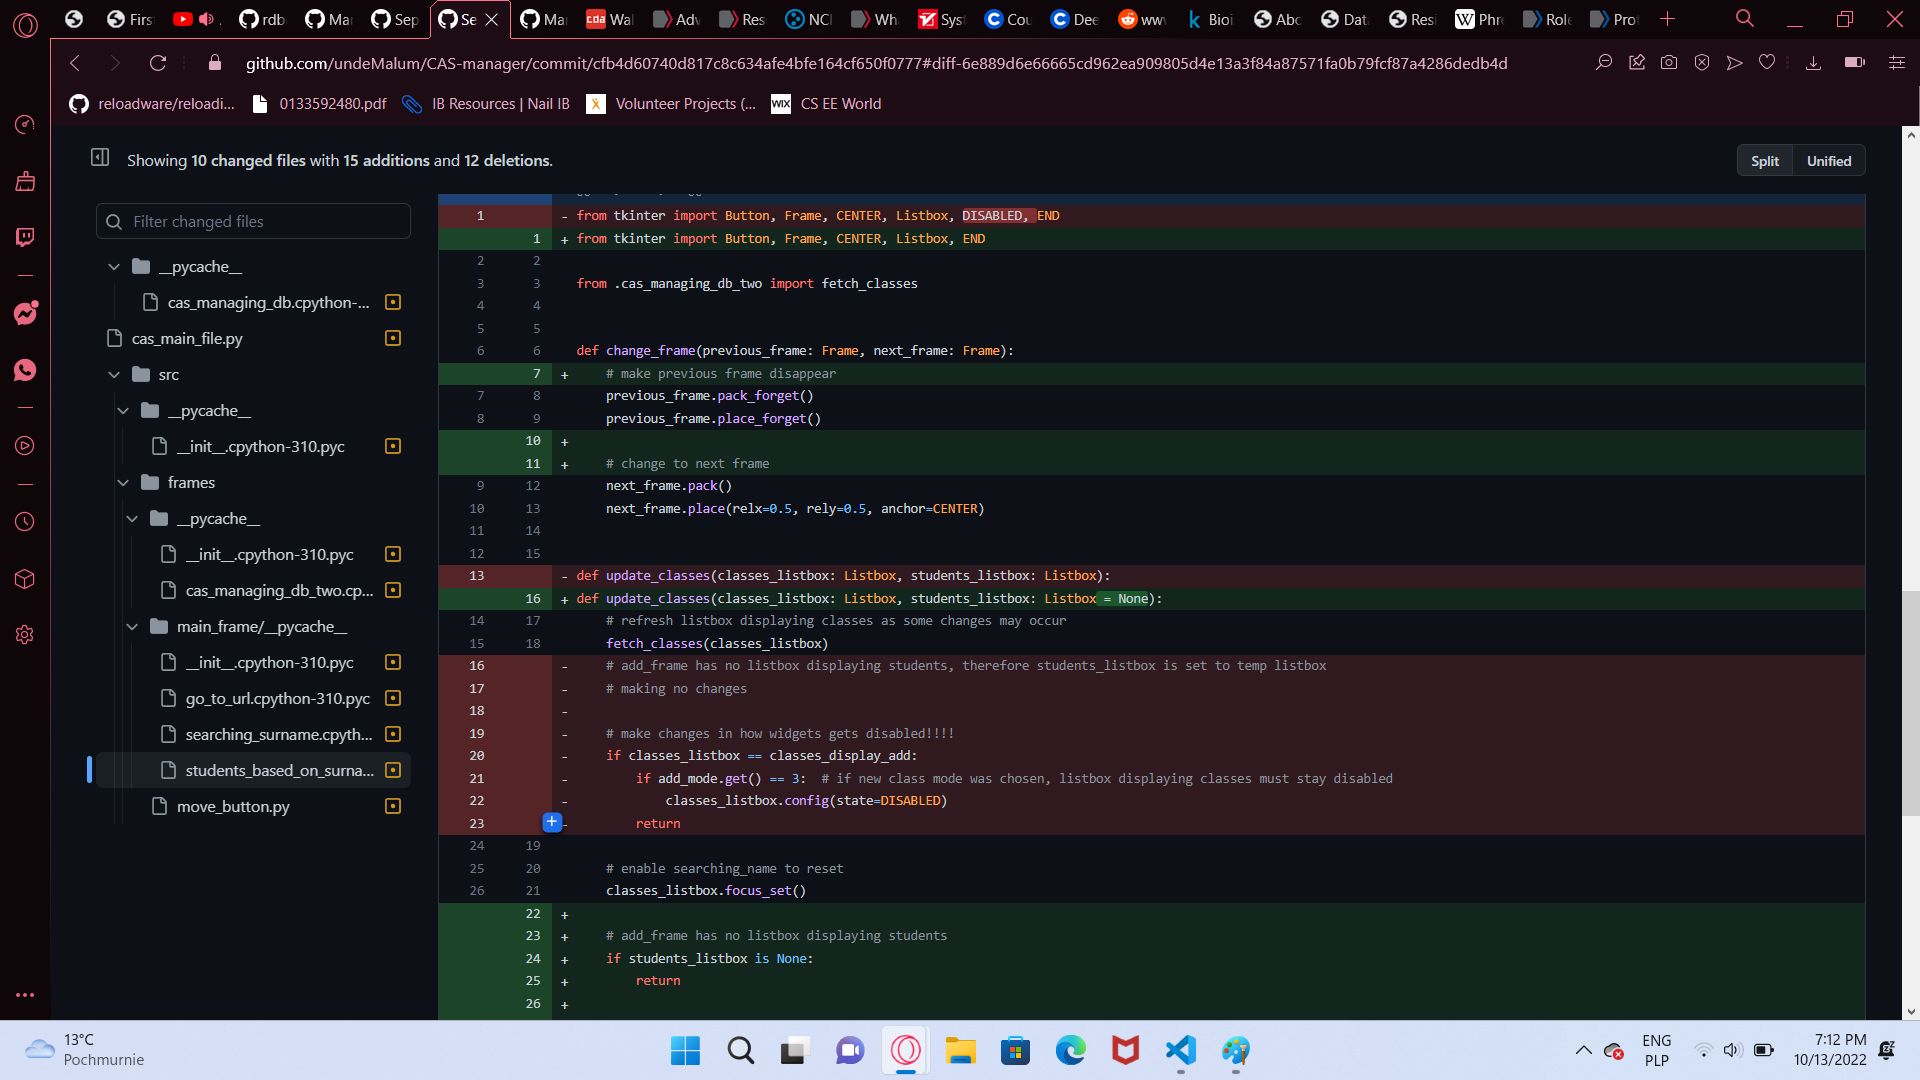
Task: Collapse top-level __pycache__ folder
Action: point(114,267)
